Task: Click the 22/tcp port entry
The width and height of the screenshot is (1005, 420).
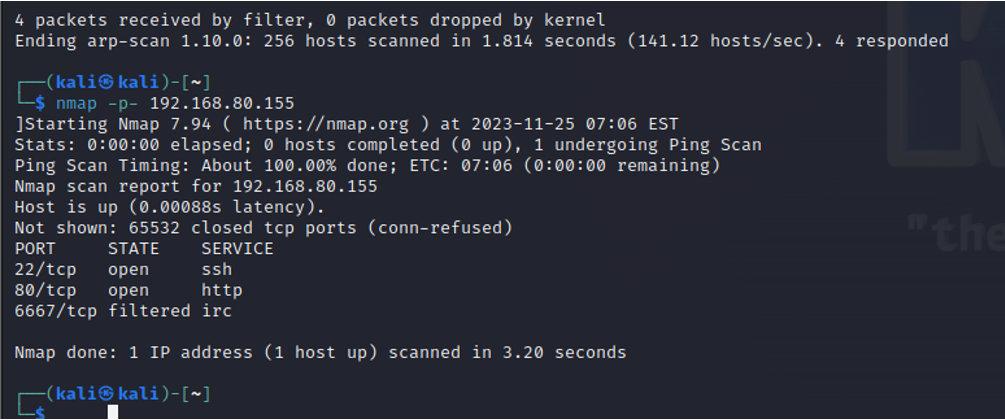Action: pos(45,270)
